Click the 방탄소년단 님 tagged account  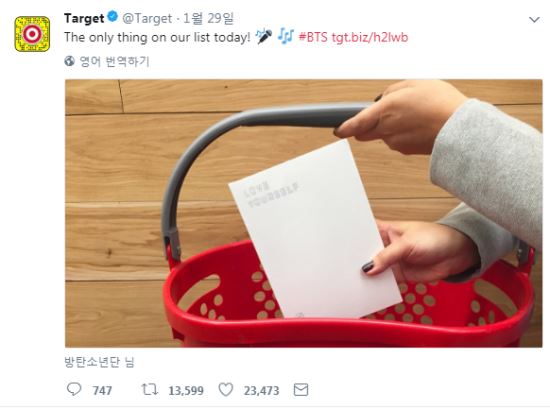[99, 362]
